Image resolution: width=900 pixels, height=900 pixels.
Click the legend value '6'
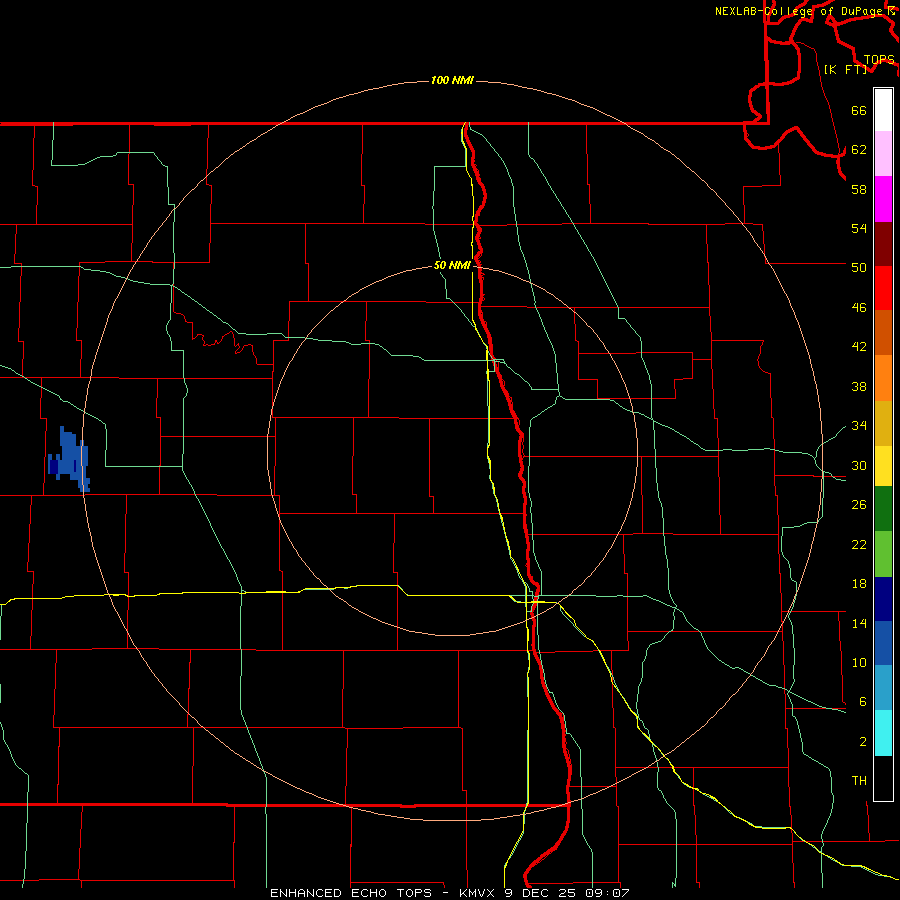863,701
